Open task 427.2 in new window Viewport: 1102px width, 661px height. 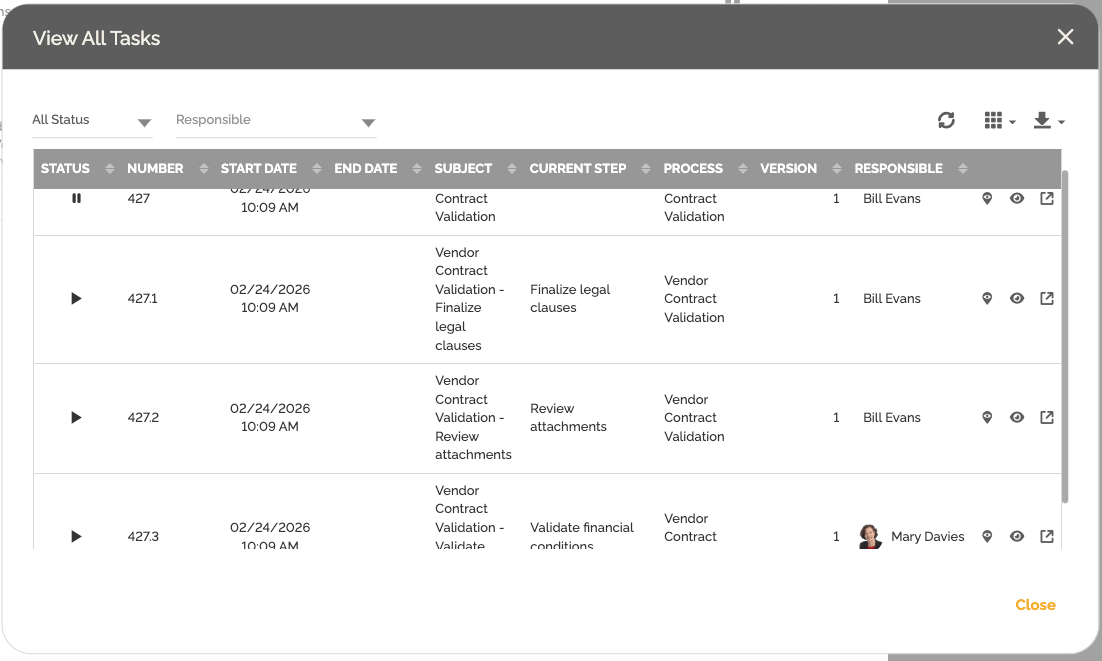1047,418
